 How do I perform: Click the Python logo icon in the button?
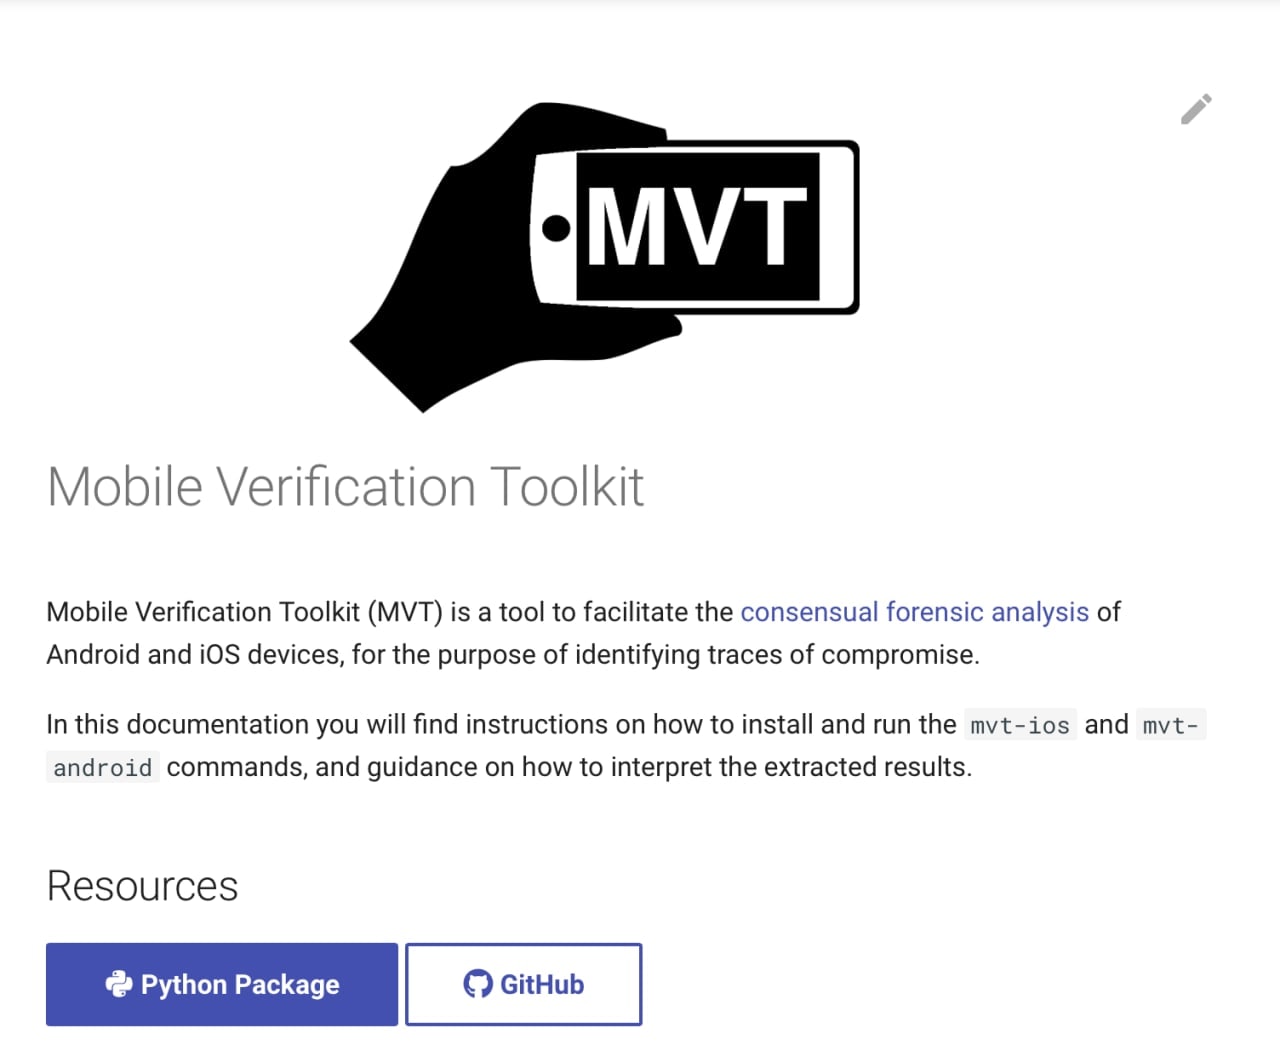click(118, 985)
